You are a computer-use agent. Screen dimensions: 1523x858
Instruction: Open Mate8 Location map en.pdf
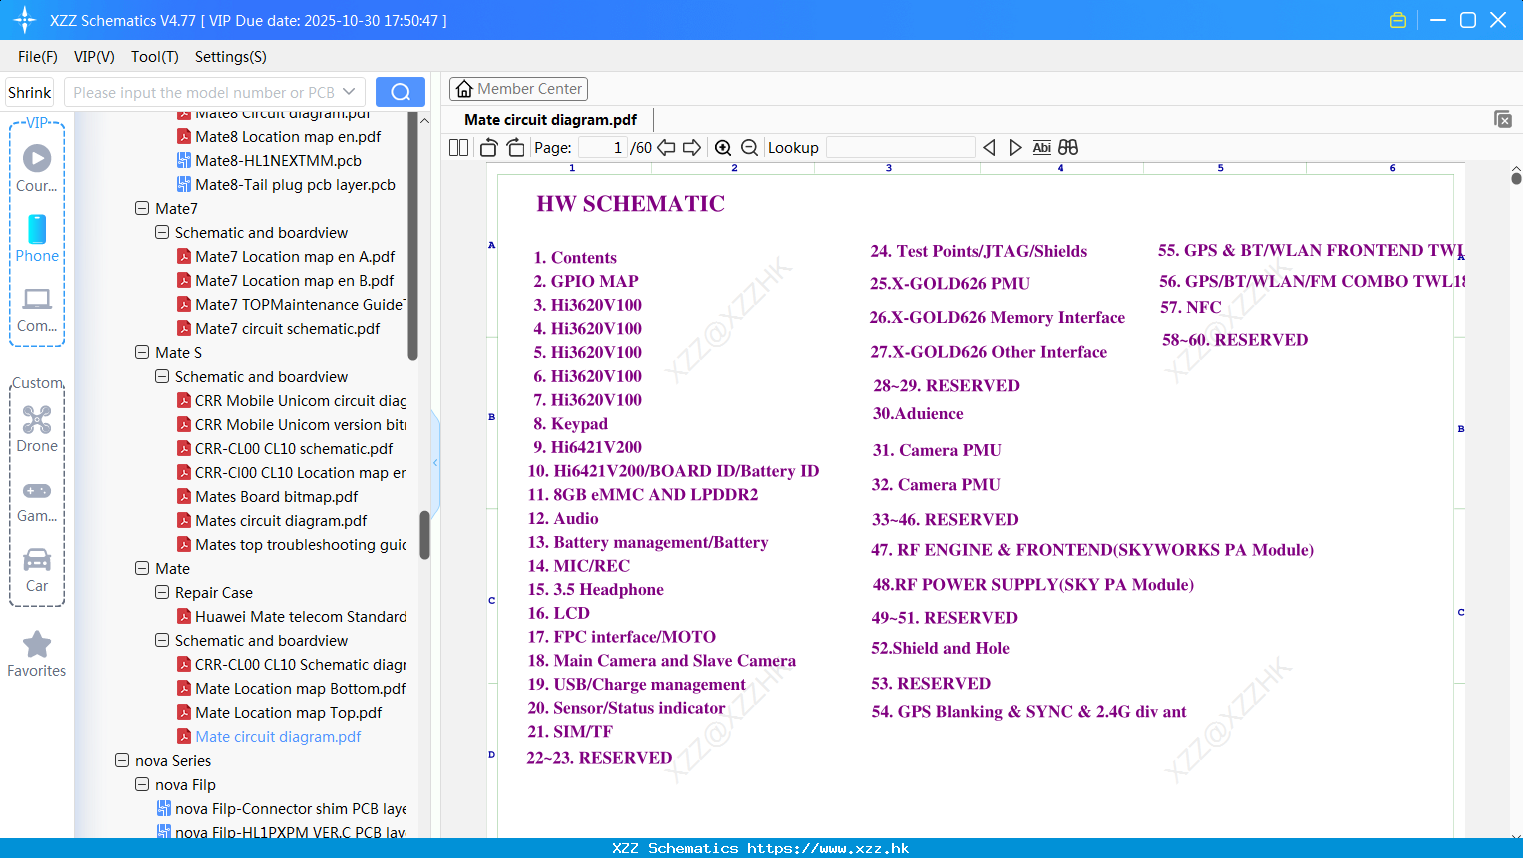[288, 137]
